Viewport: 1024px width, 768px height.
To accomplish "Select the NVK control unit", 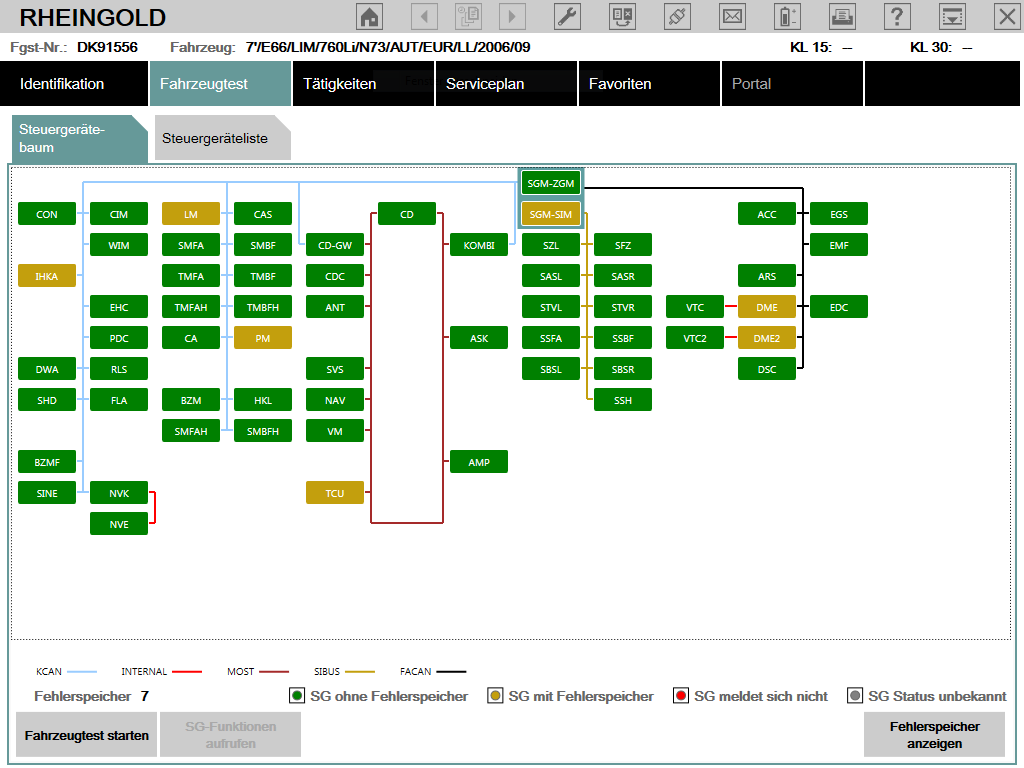I will 119,493.
